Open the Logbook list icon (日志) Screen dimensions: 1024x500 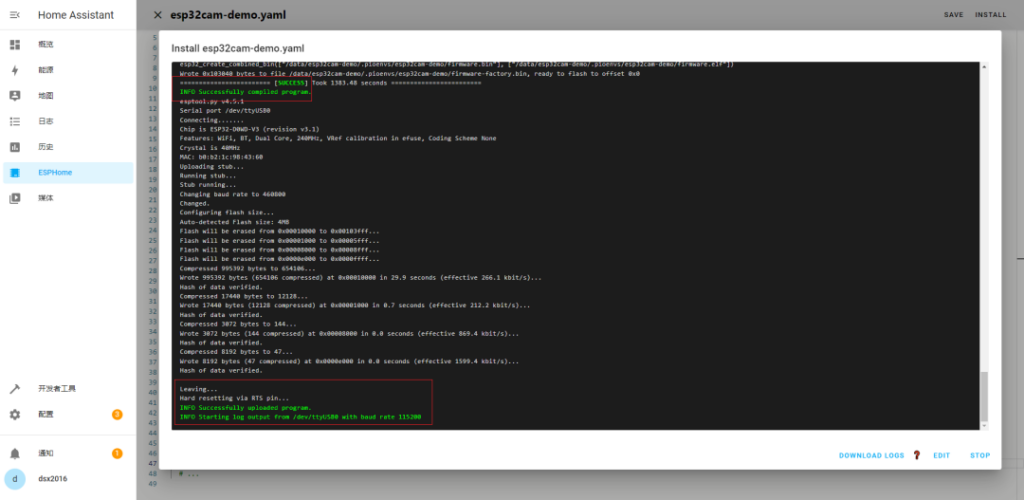[15, 121]
